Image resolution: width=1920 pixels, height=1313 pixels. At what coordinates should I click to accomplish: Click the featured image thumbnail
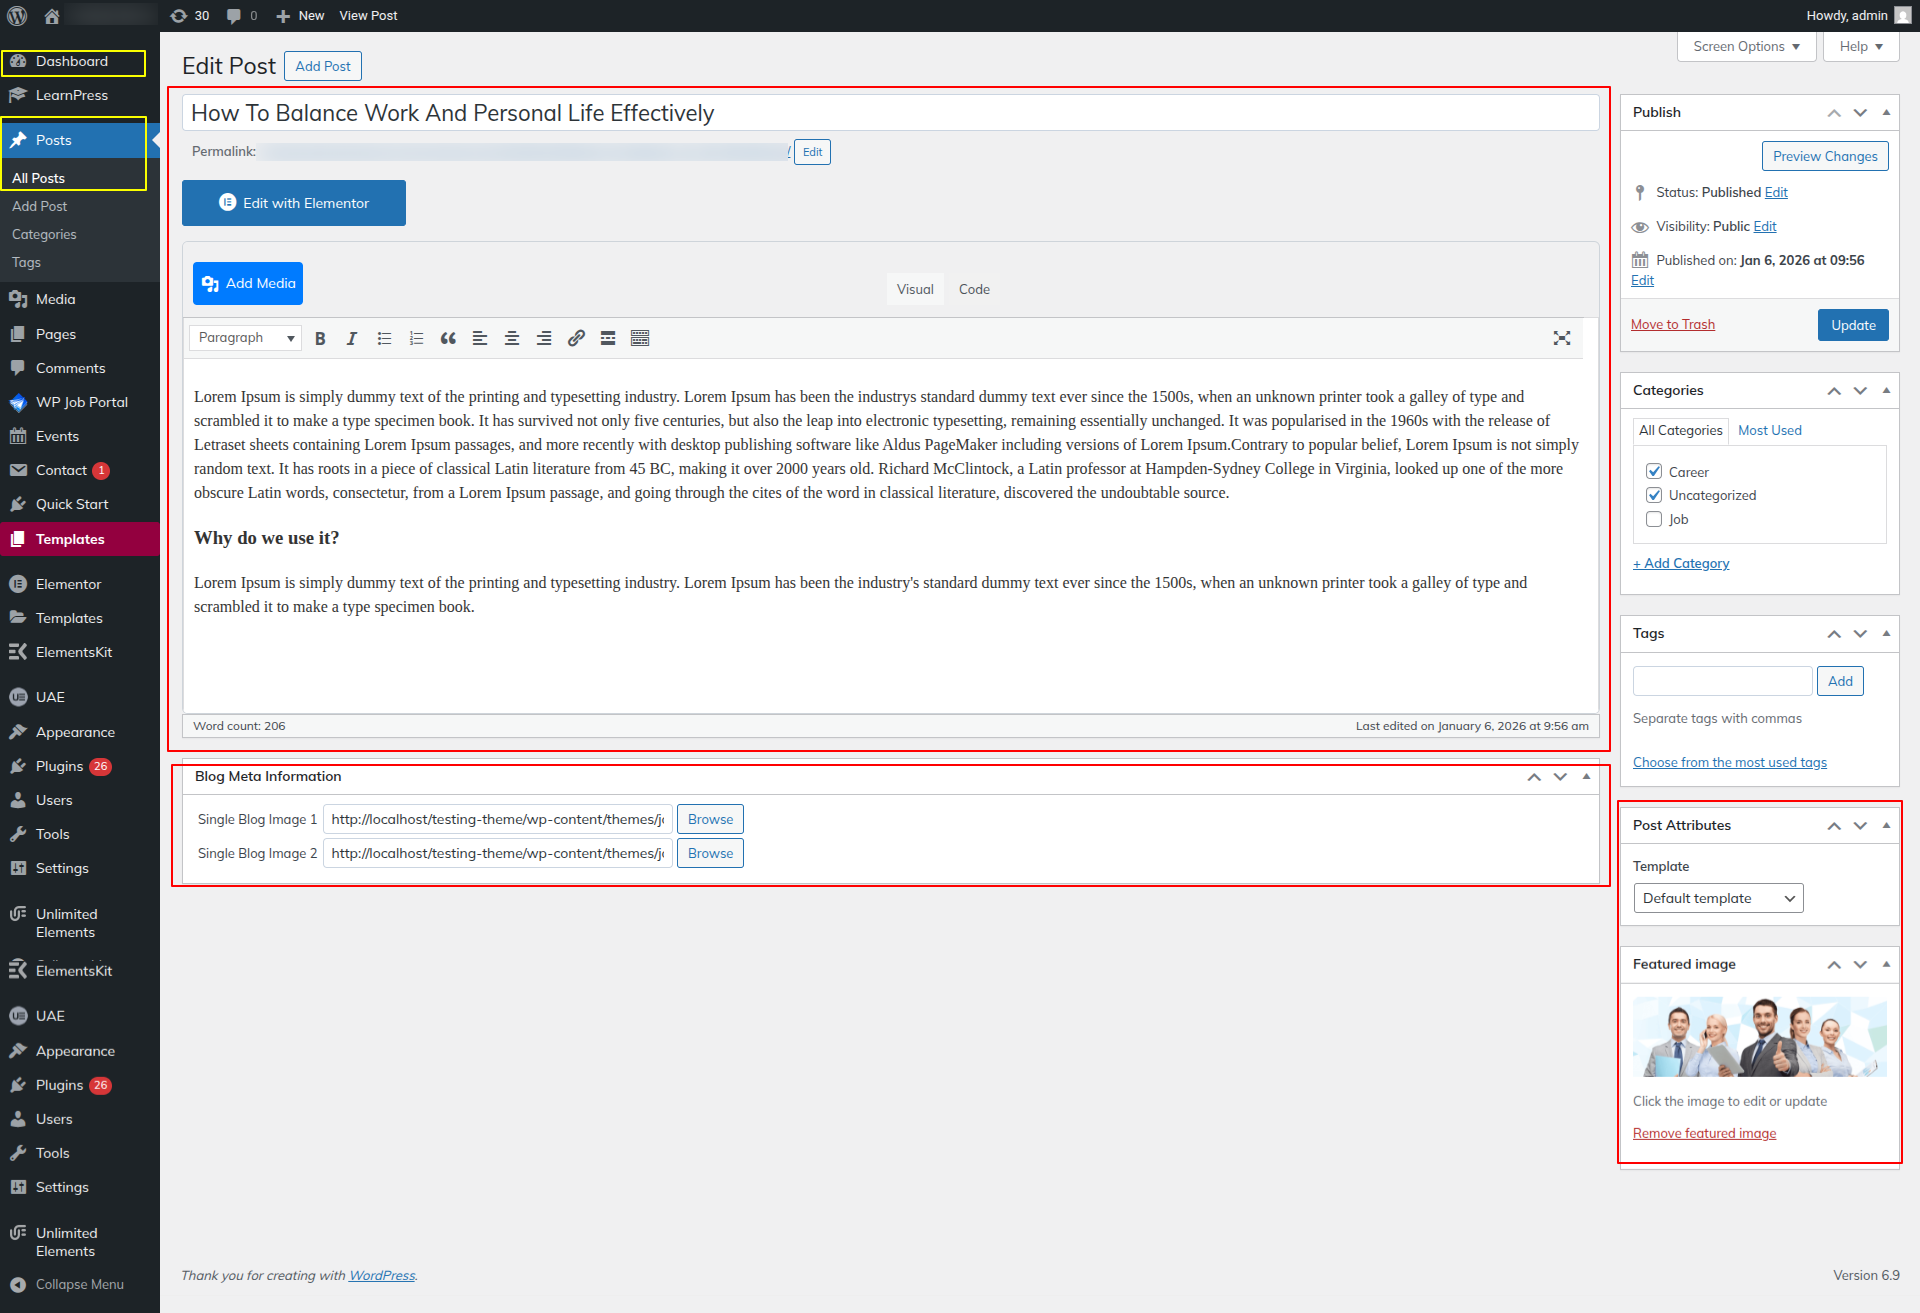click(x=1759, y=1037)
